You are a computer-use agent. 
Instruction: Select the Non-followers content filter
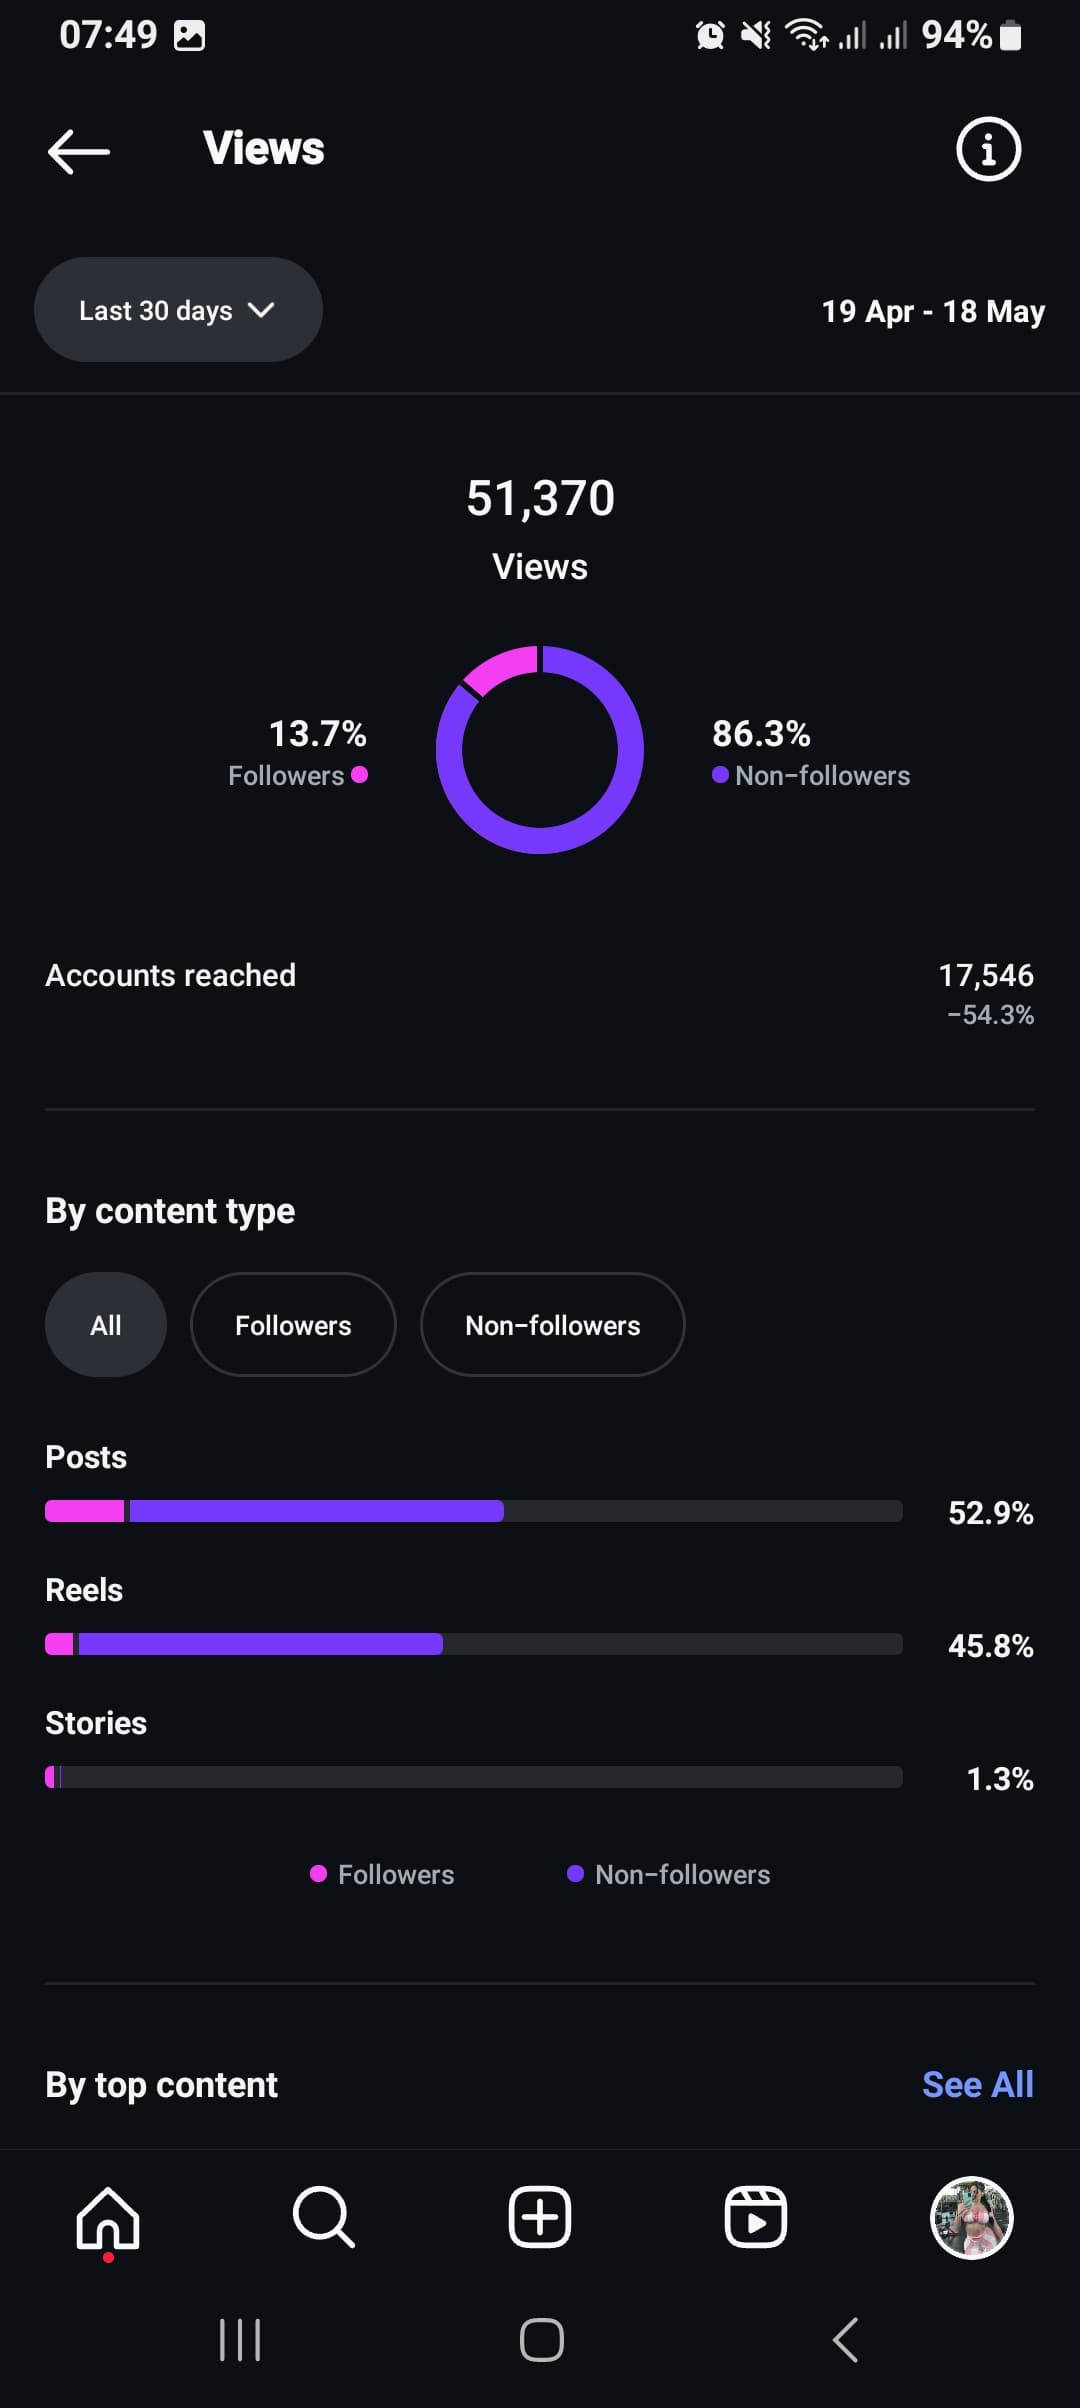pos(553,1325)
